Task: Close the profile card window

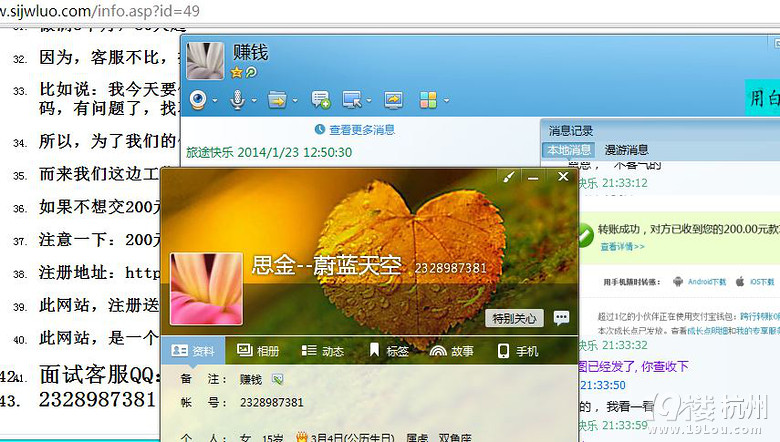Action: (x=563, y=177)
